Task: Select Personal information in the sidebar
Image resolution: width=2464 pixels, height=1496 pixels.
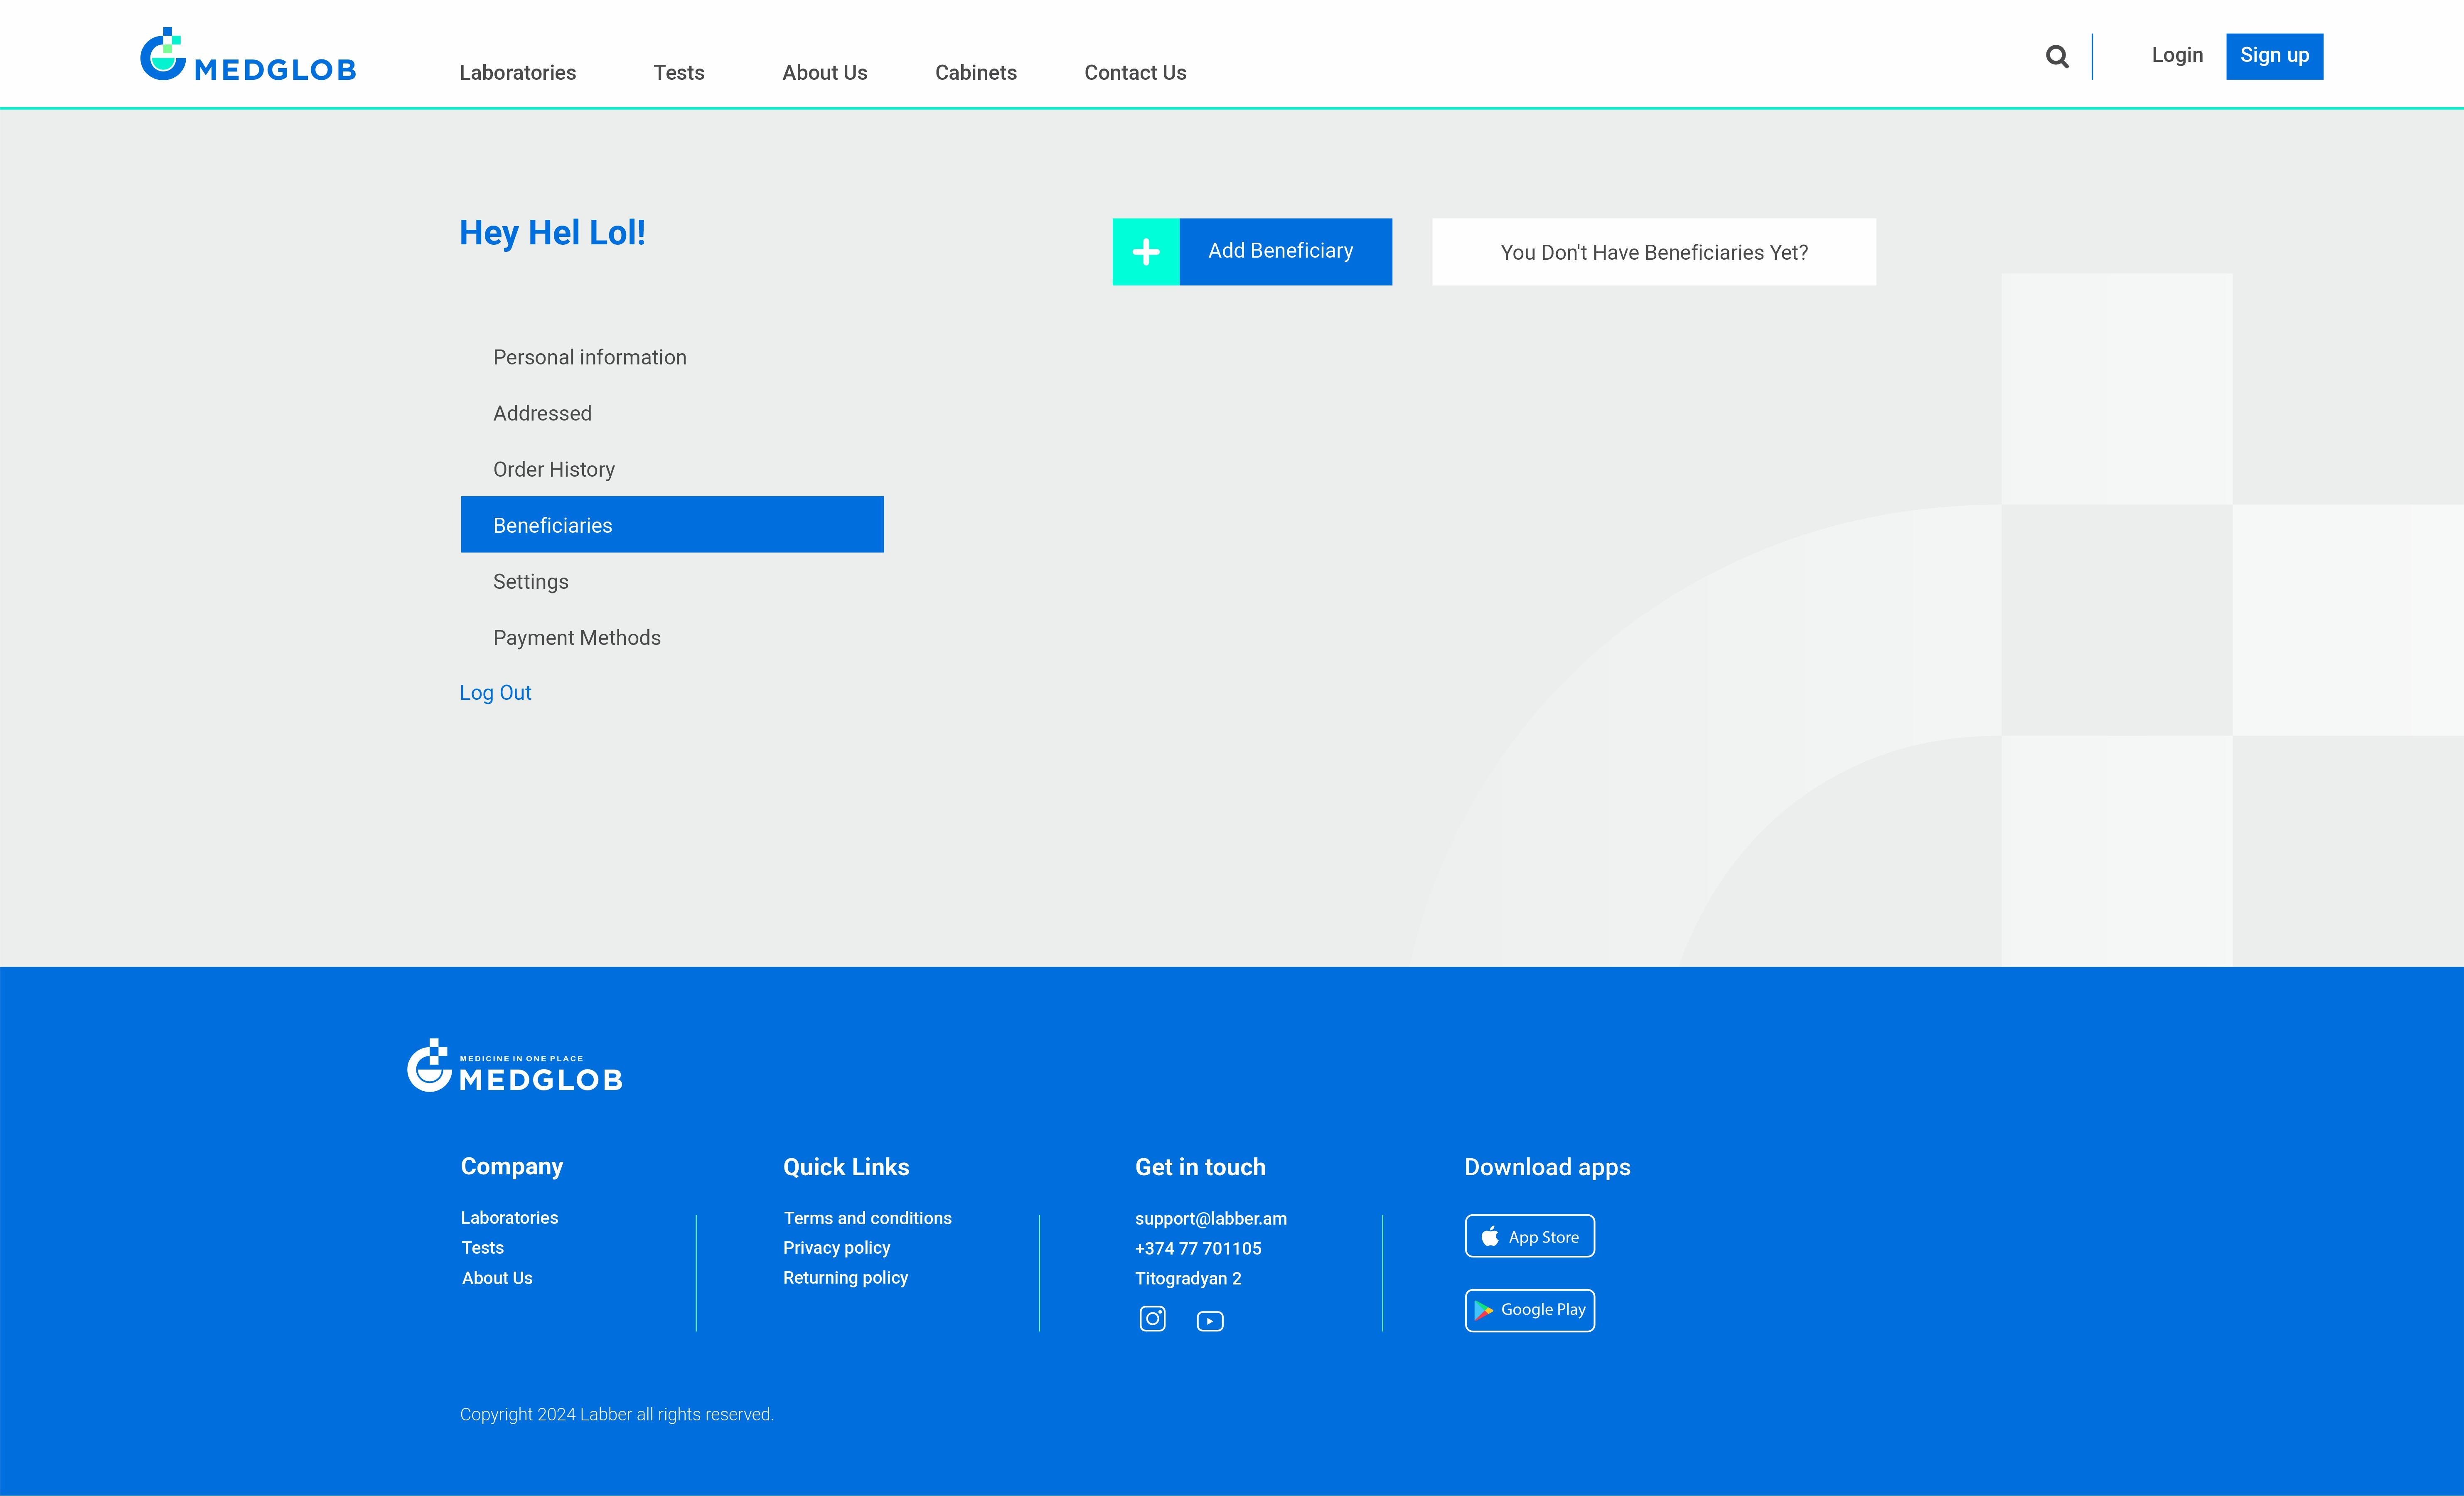Action: [x=589, y=357]
